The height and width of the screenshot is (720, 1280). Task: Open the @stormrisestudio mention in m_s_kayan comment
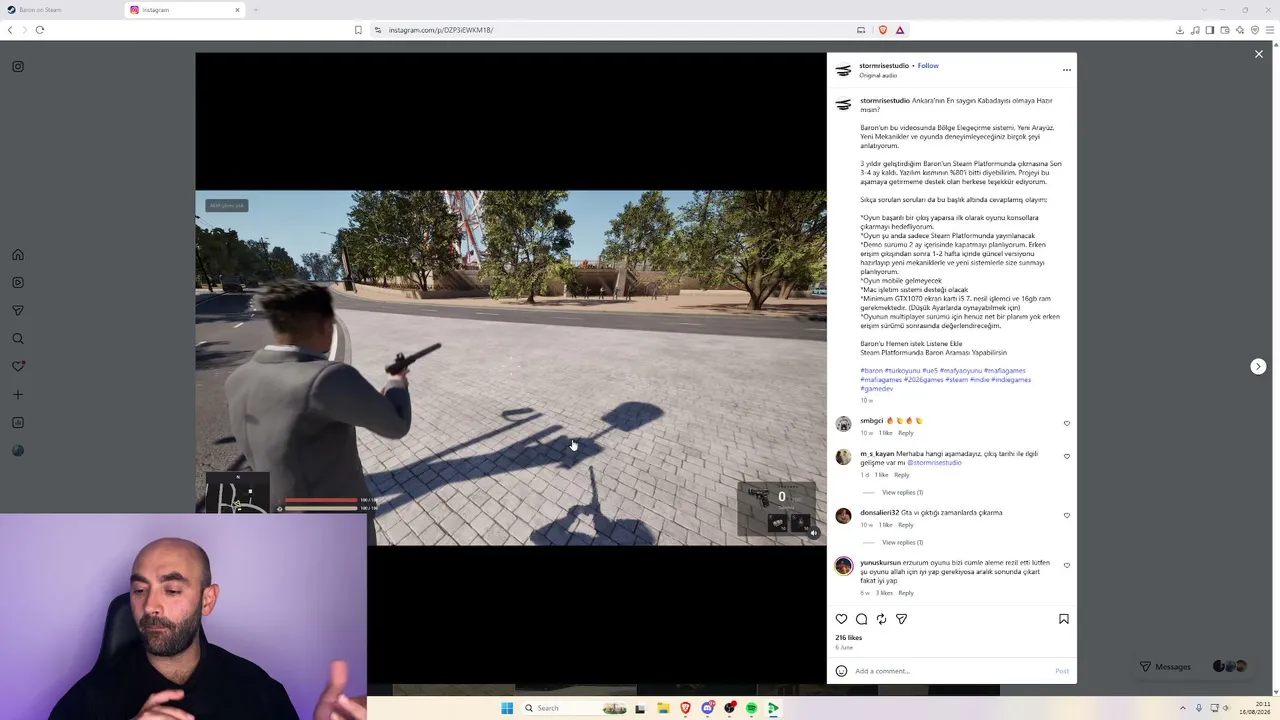(934, 463)
